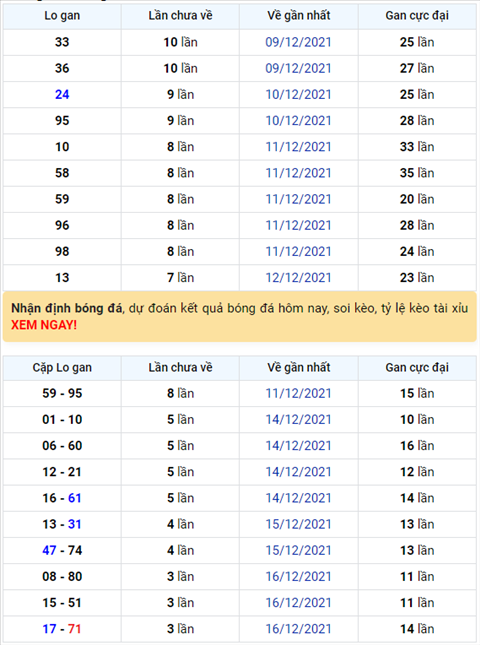Click date 16/12/2021 in row 17 - 71
Image resolution: width=480 pixels, height=645 pixels.
298,629
